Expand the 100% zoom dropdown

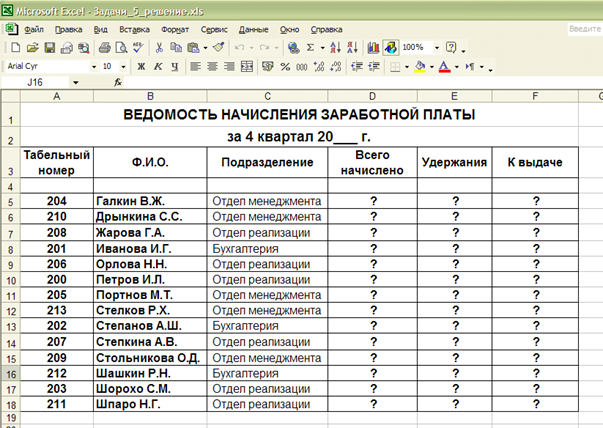437,48
